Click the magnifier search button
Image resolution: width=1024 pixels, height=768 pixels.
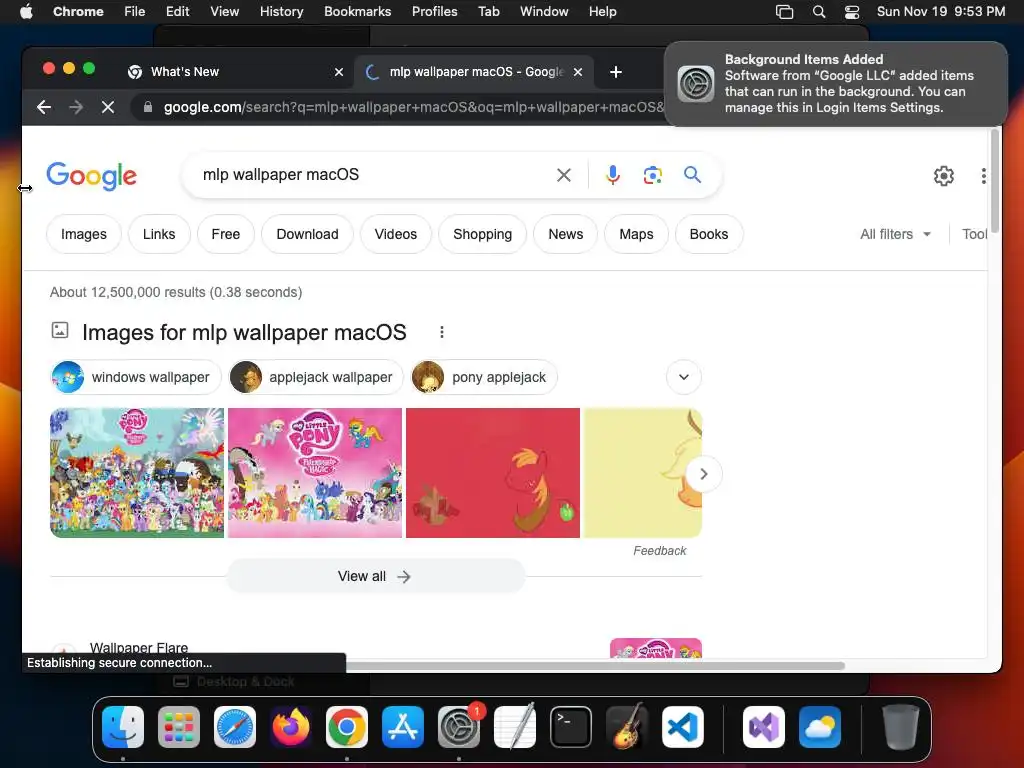click(692, 174)
